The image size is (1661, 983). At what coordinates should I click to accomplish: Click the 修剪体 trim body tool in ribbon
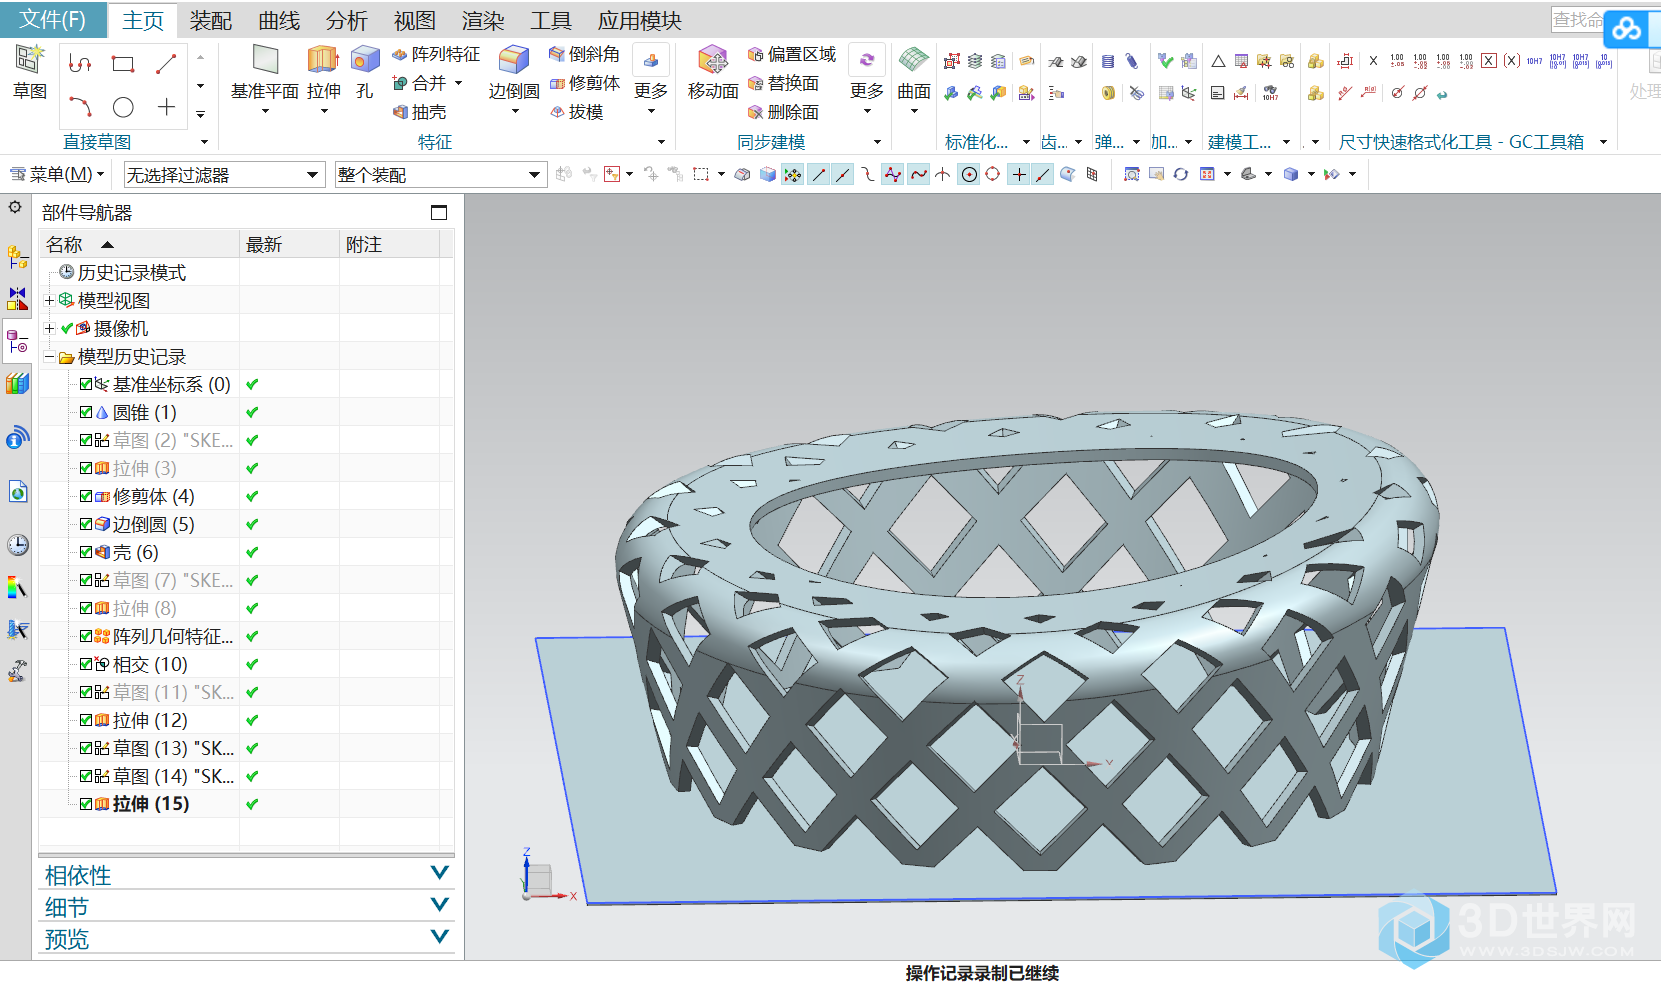click(584, 83)
